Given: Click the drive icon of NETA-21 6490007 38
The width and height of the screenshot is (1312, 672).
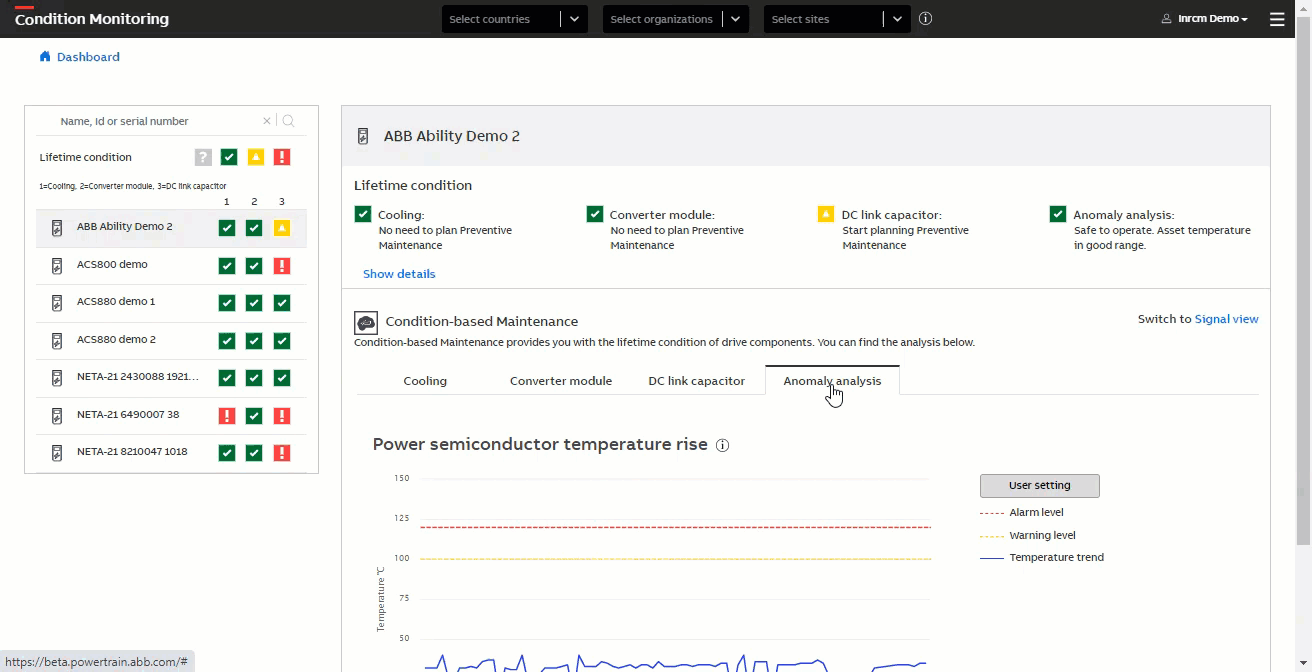Looking at the screenshot, I should click(x=57, y=415).
